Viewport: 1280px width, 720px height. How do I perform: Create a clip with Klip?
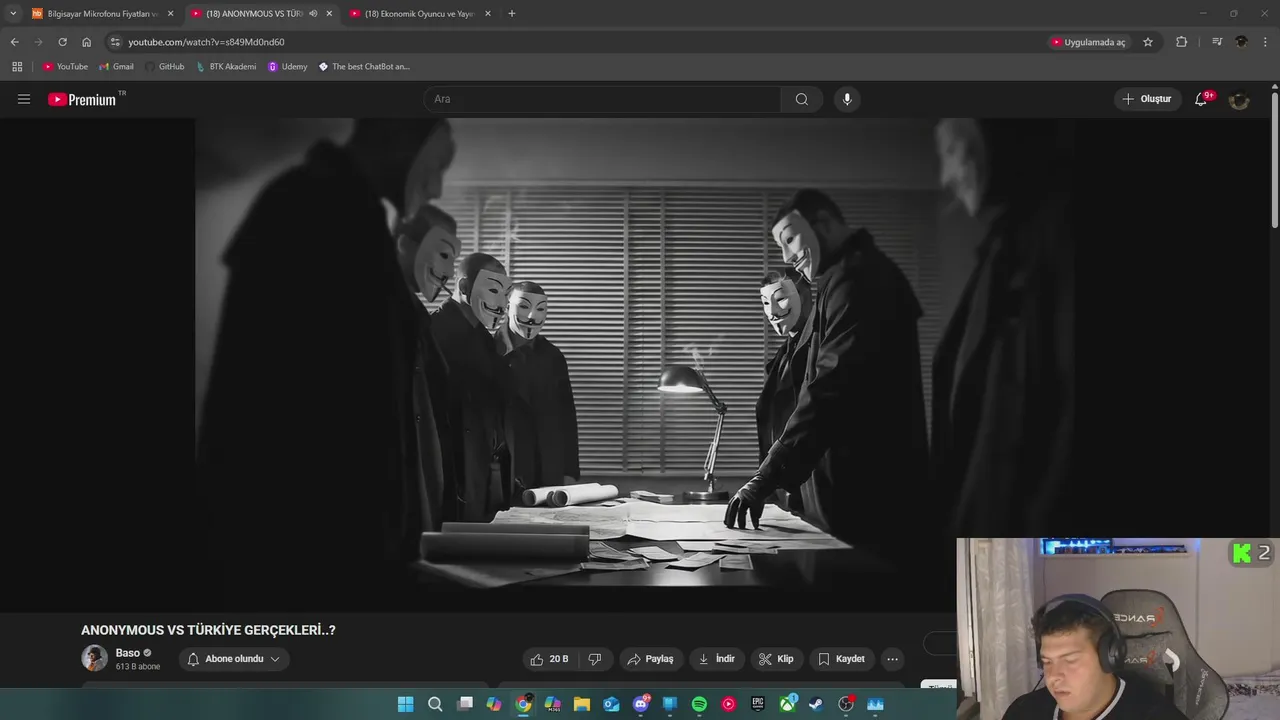(776, 659)
